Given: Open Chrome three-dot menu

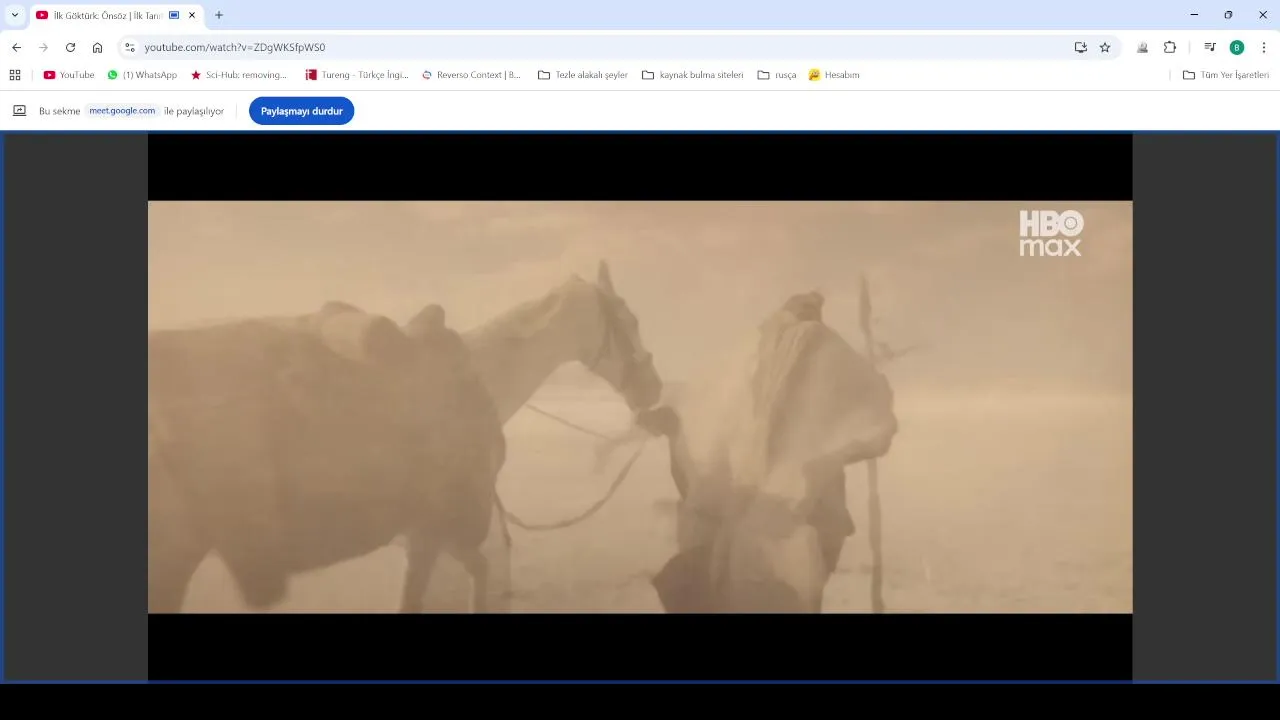Looking at the screenshot, I should (x=1264, y=47).
